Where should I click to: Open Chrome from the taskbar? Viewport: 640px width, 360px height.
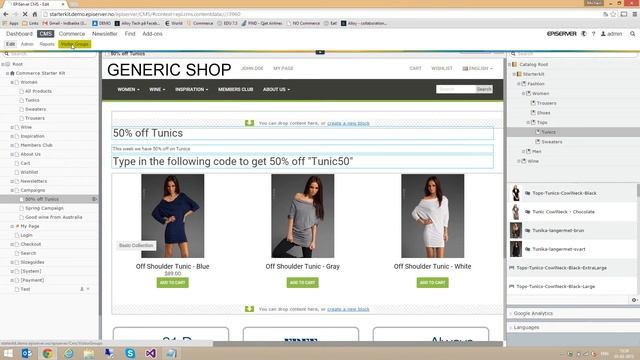coord(47,353)
